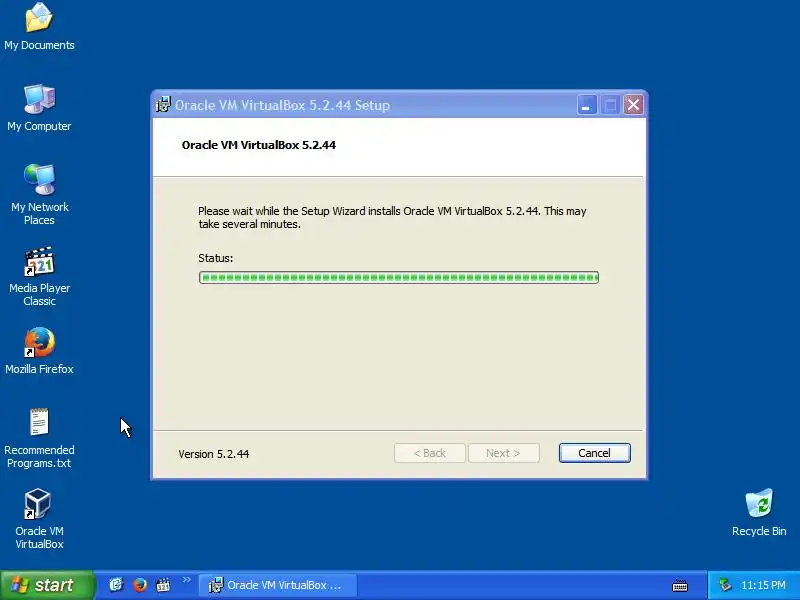The width and height of the screenshot is (800, 600).
Task: Expand the Quick Launch overflow chevron
Action: [186, 580]
